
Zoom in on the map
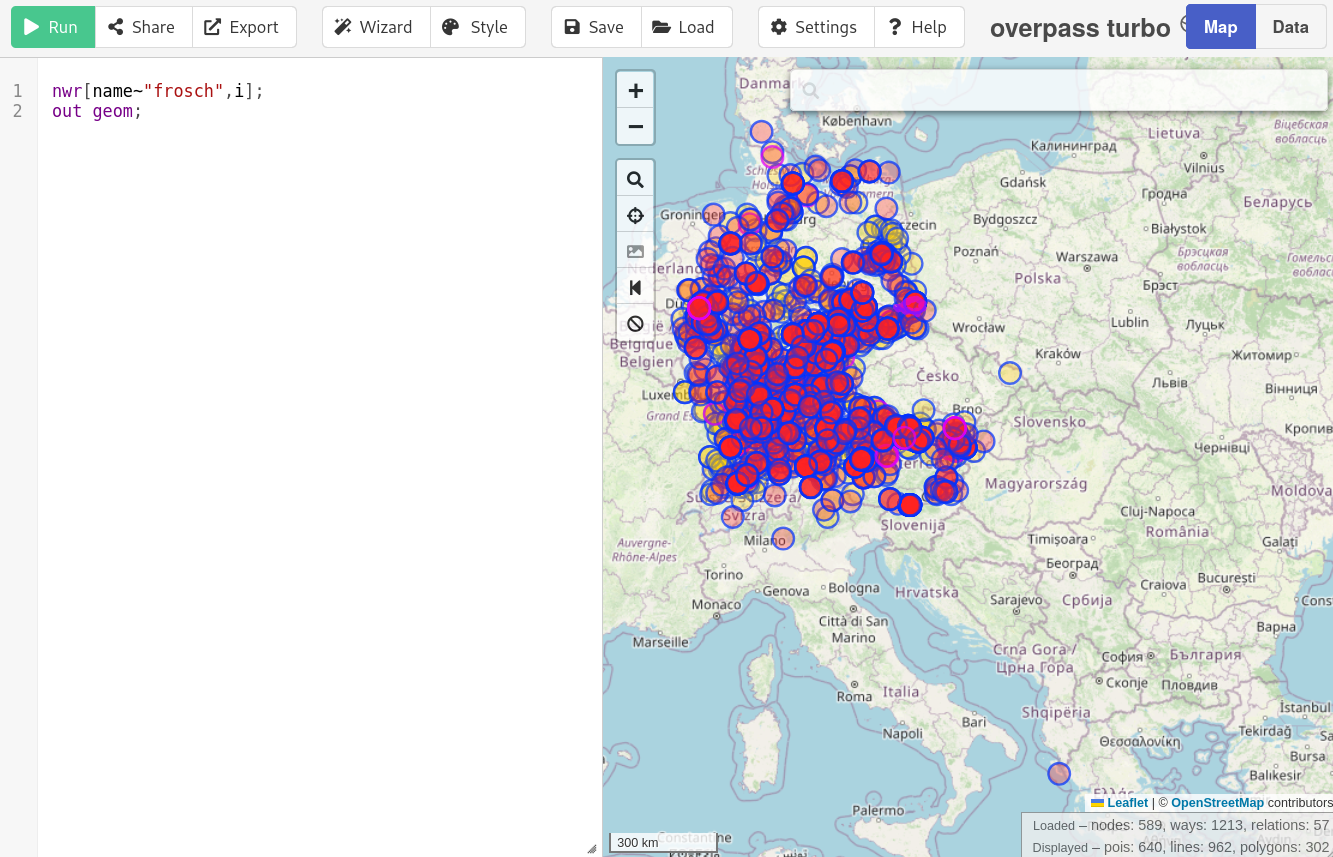click(635, 91)
